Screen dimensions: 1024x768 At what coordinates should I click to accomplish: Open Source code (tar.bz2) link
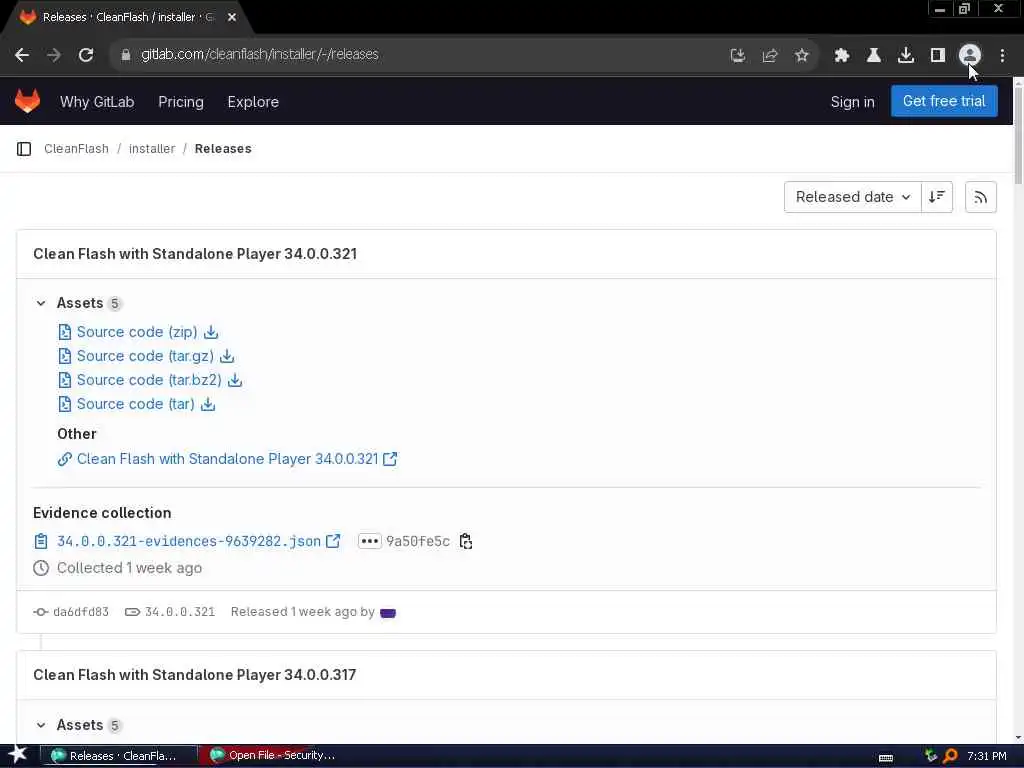pos(149,380)
